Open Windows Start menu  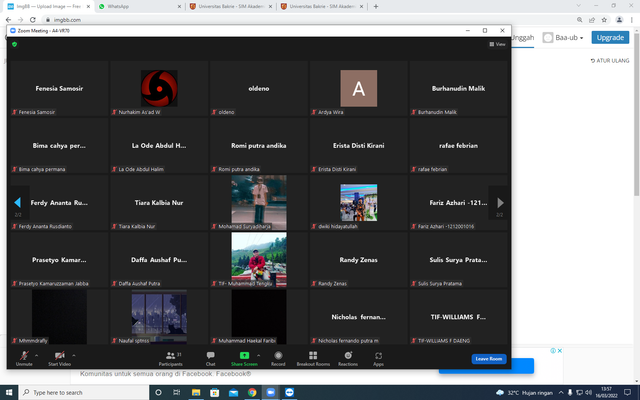pyautogui.click(x=9, y=392)
